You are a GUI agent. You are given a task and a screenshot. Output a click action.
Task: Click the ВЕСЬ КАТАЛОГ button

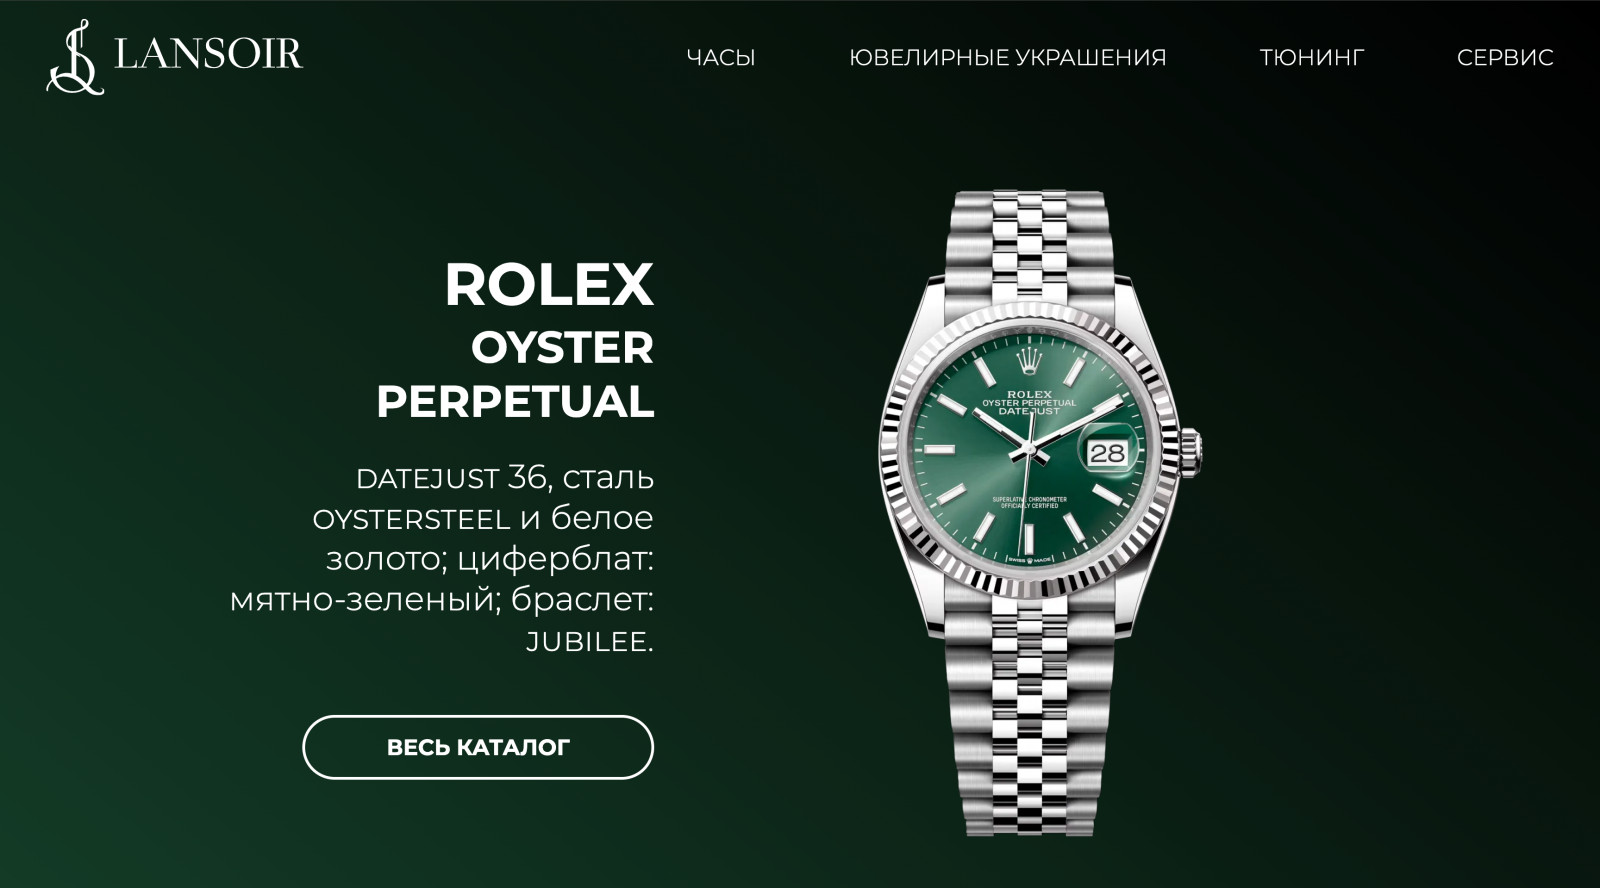tap(478, 747)
